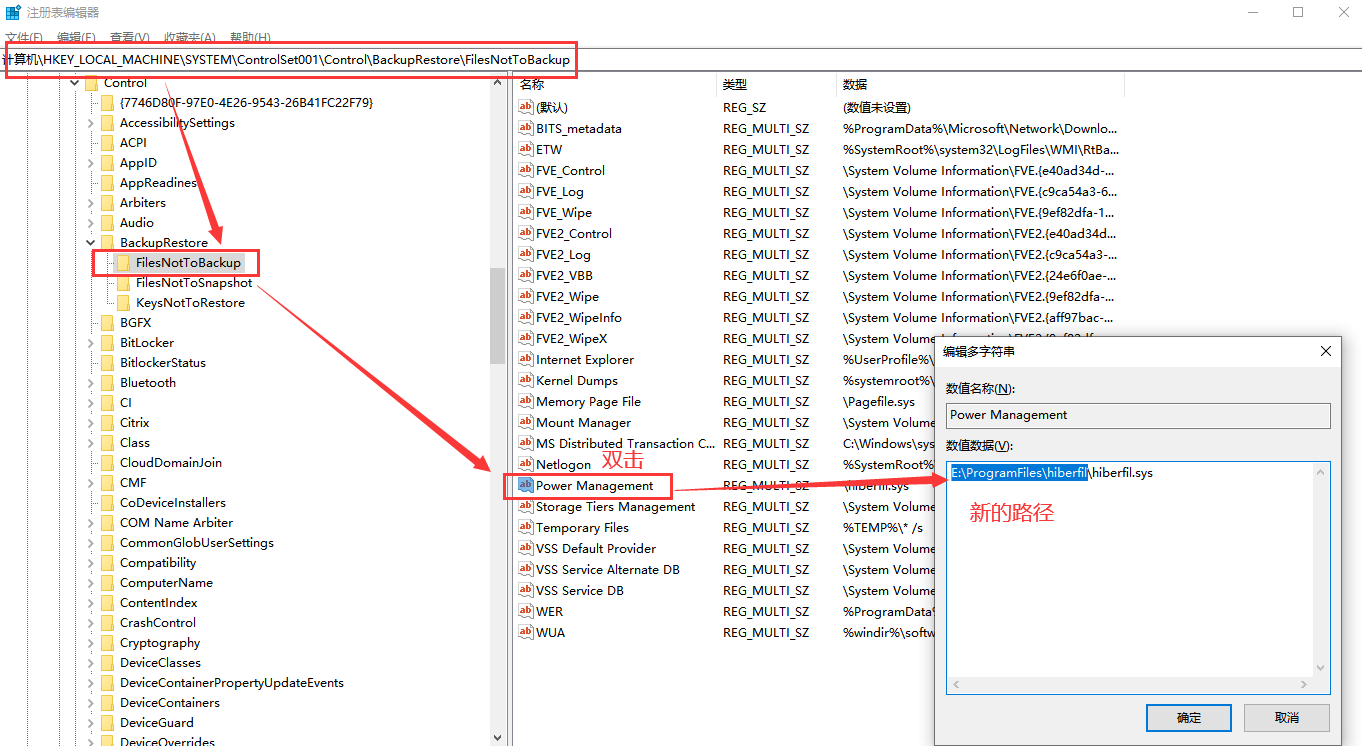Screen dimensions: 1362x746
Task: Select the Storage Tiers Management value name
Action: click(615, 506)
